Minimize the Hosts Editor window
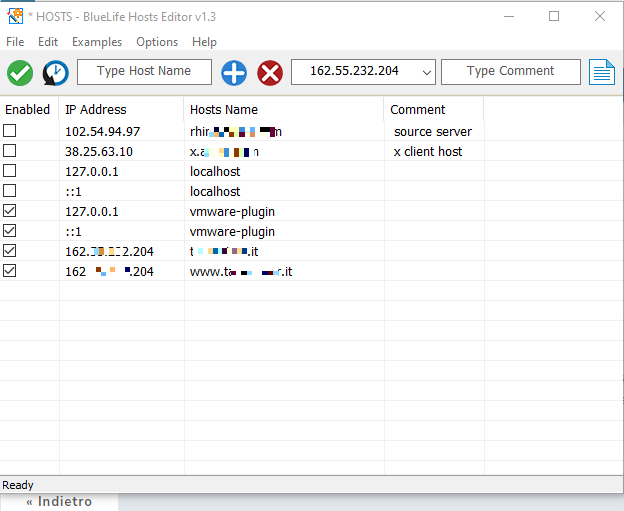This screenshot has height=511, width=624. (509, 16)
